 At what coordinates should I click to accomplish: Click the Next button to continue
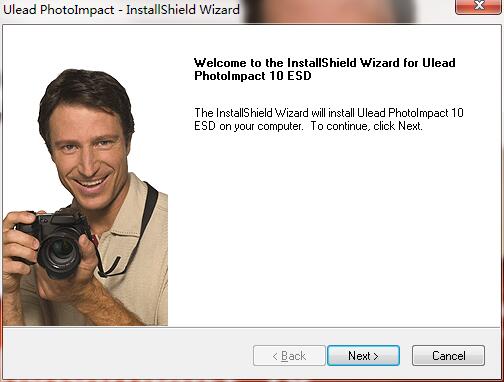coord(363,356)
